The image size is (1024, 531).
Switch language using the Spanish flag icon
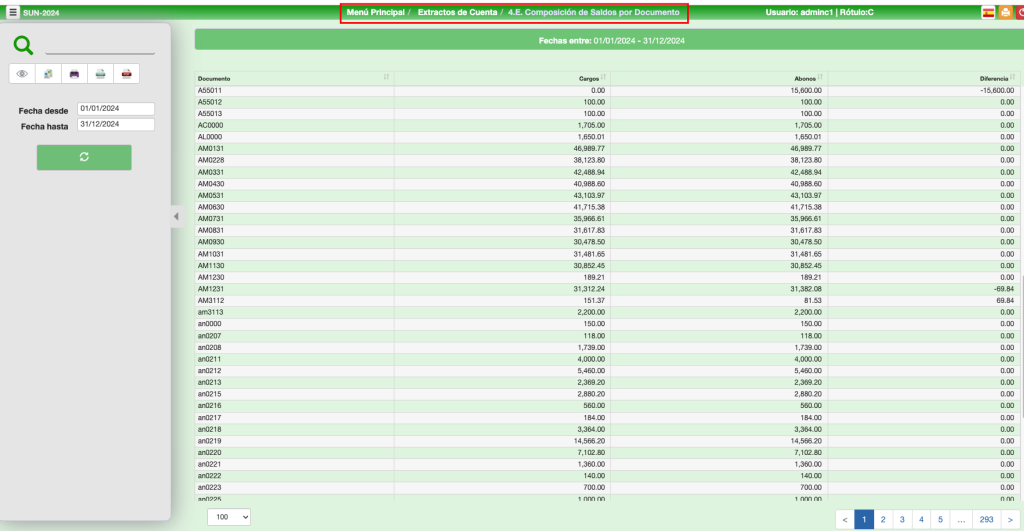[987, 13]
